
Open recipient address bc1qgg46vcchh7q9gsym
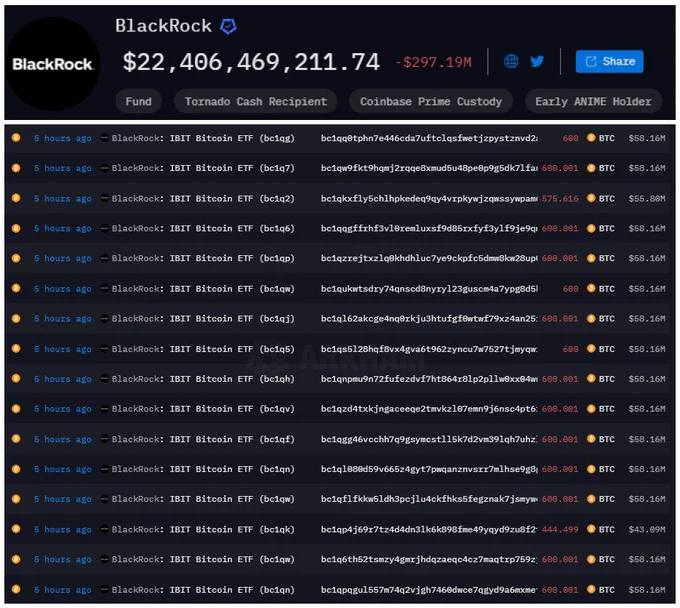click(429, 439)
